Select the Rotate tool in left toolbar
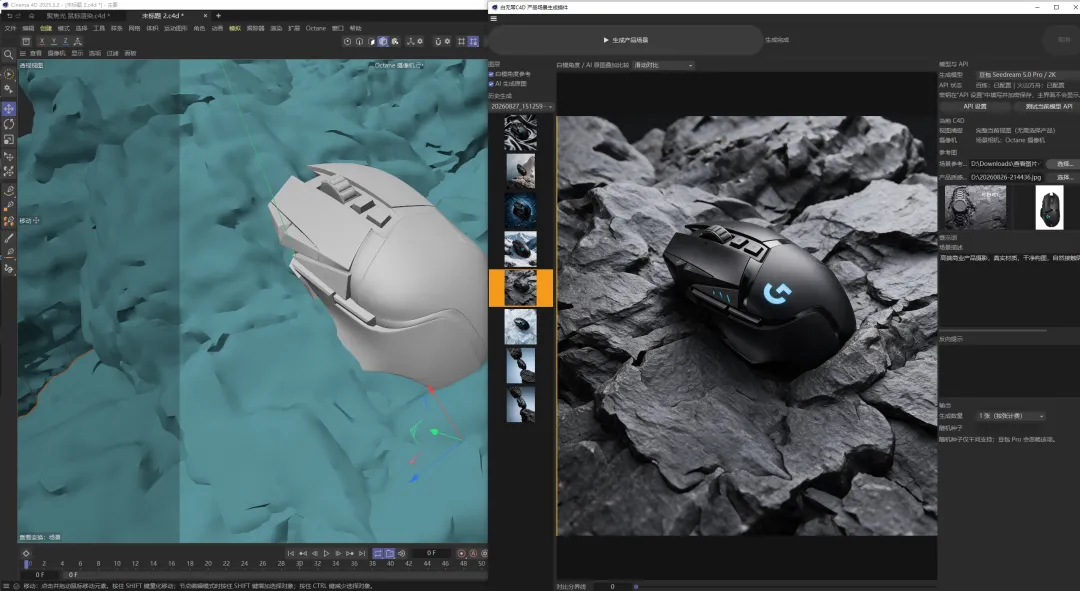This screenshot has width=1080, height=591. tap(9, 124)
